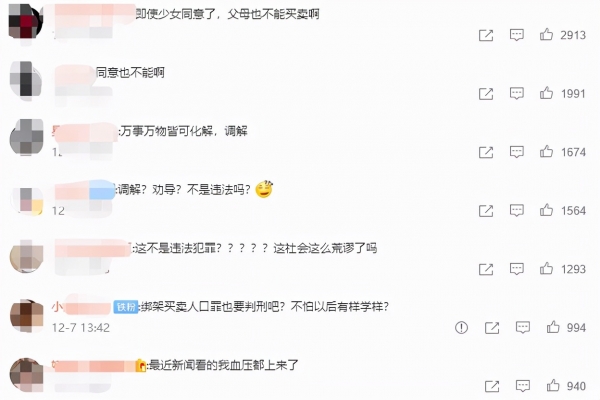Click the 铁粉 badge next to username

coord(126,307)
